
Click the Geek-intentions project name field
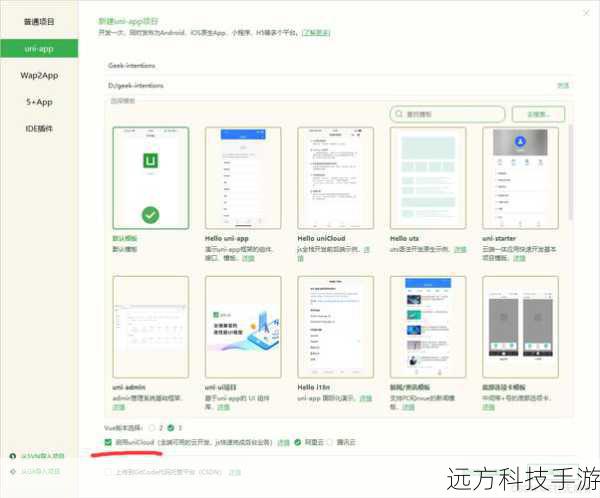[339, 66]
